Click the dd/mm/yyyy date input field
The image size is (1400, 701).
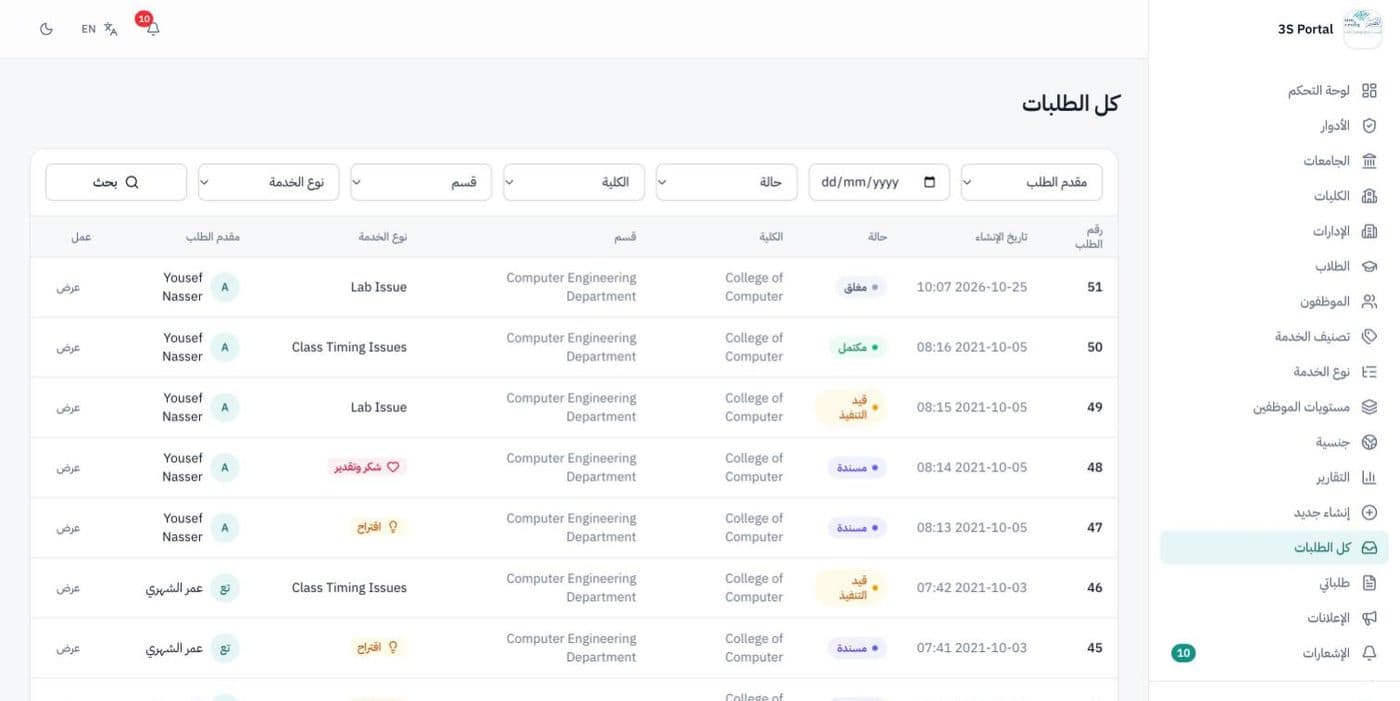(x=879, y=182)
